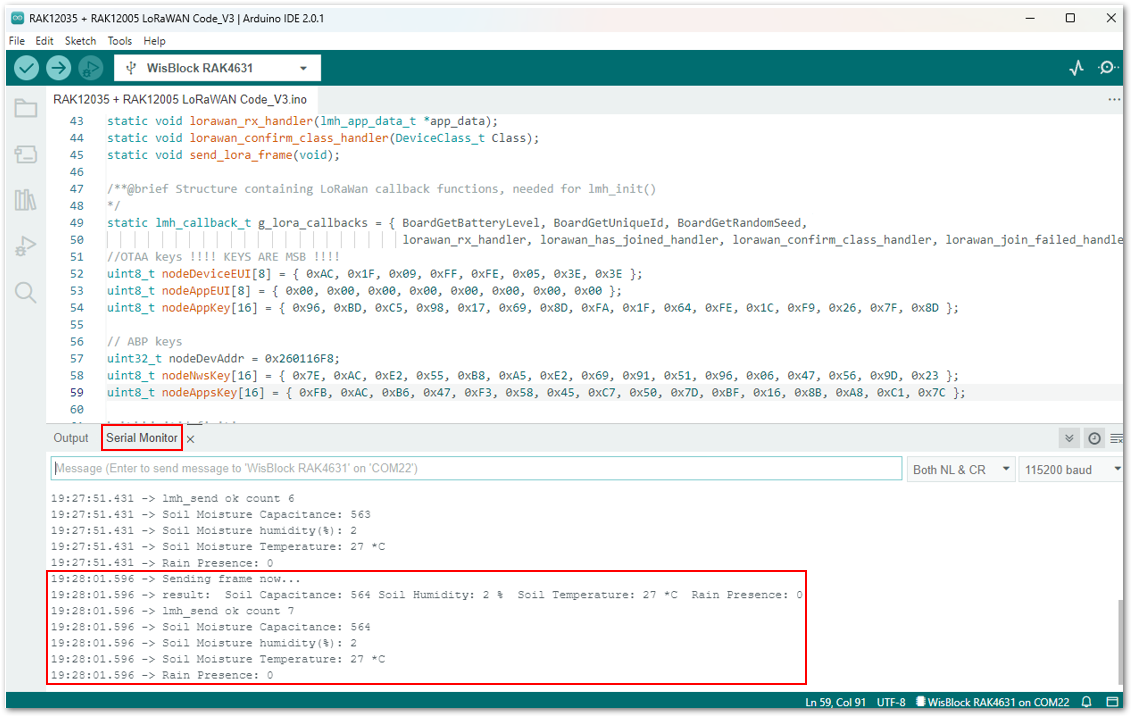
Task: Switch to the Serial Monitor tab
Action: [142, 438]
